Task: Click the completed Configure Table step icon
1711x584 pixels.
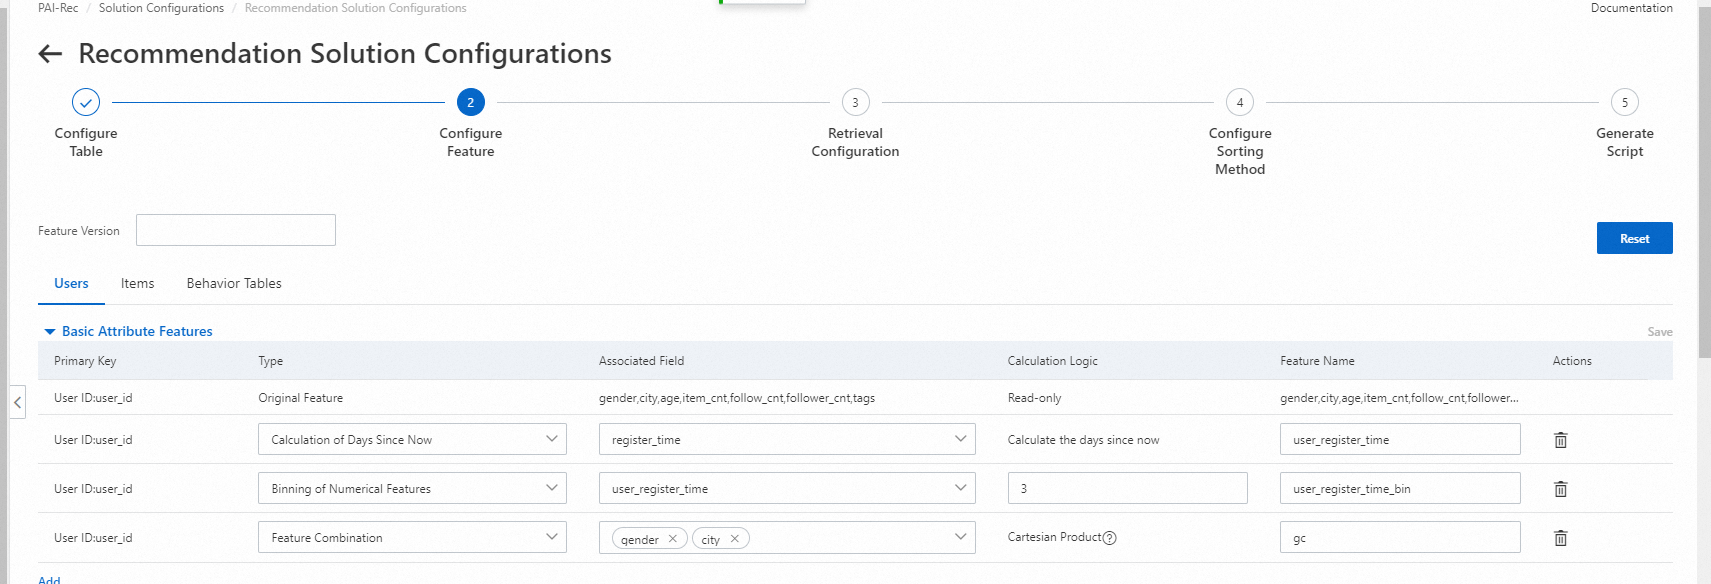Action: [86, 102]
